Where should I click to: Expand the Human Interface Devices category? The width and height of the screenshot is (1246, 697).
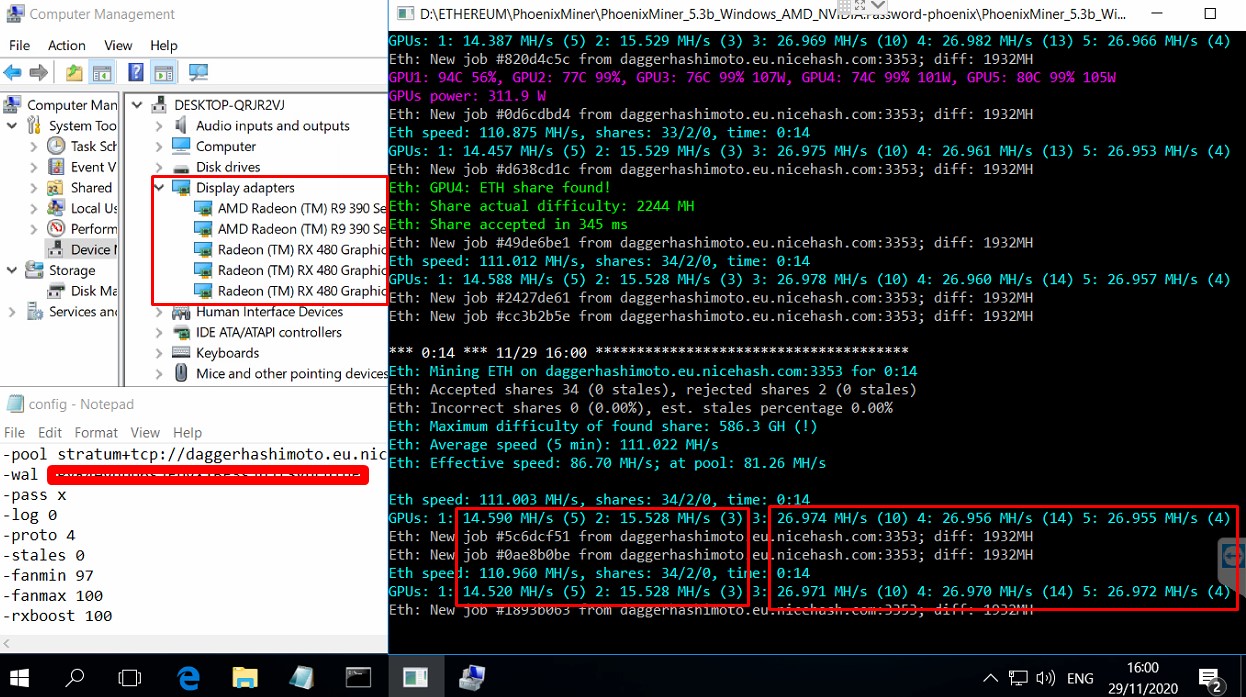click(x=160, y=312)
